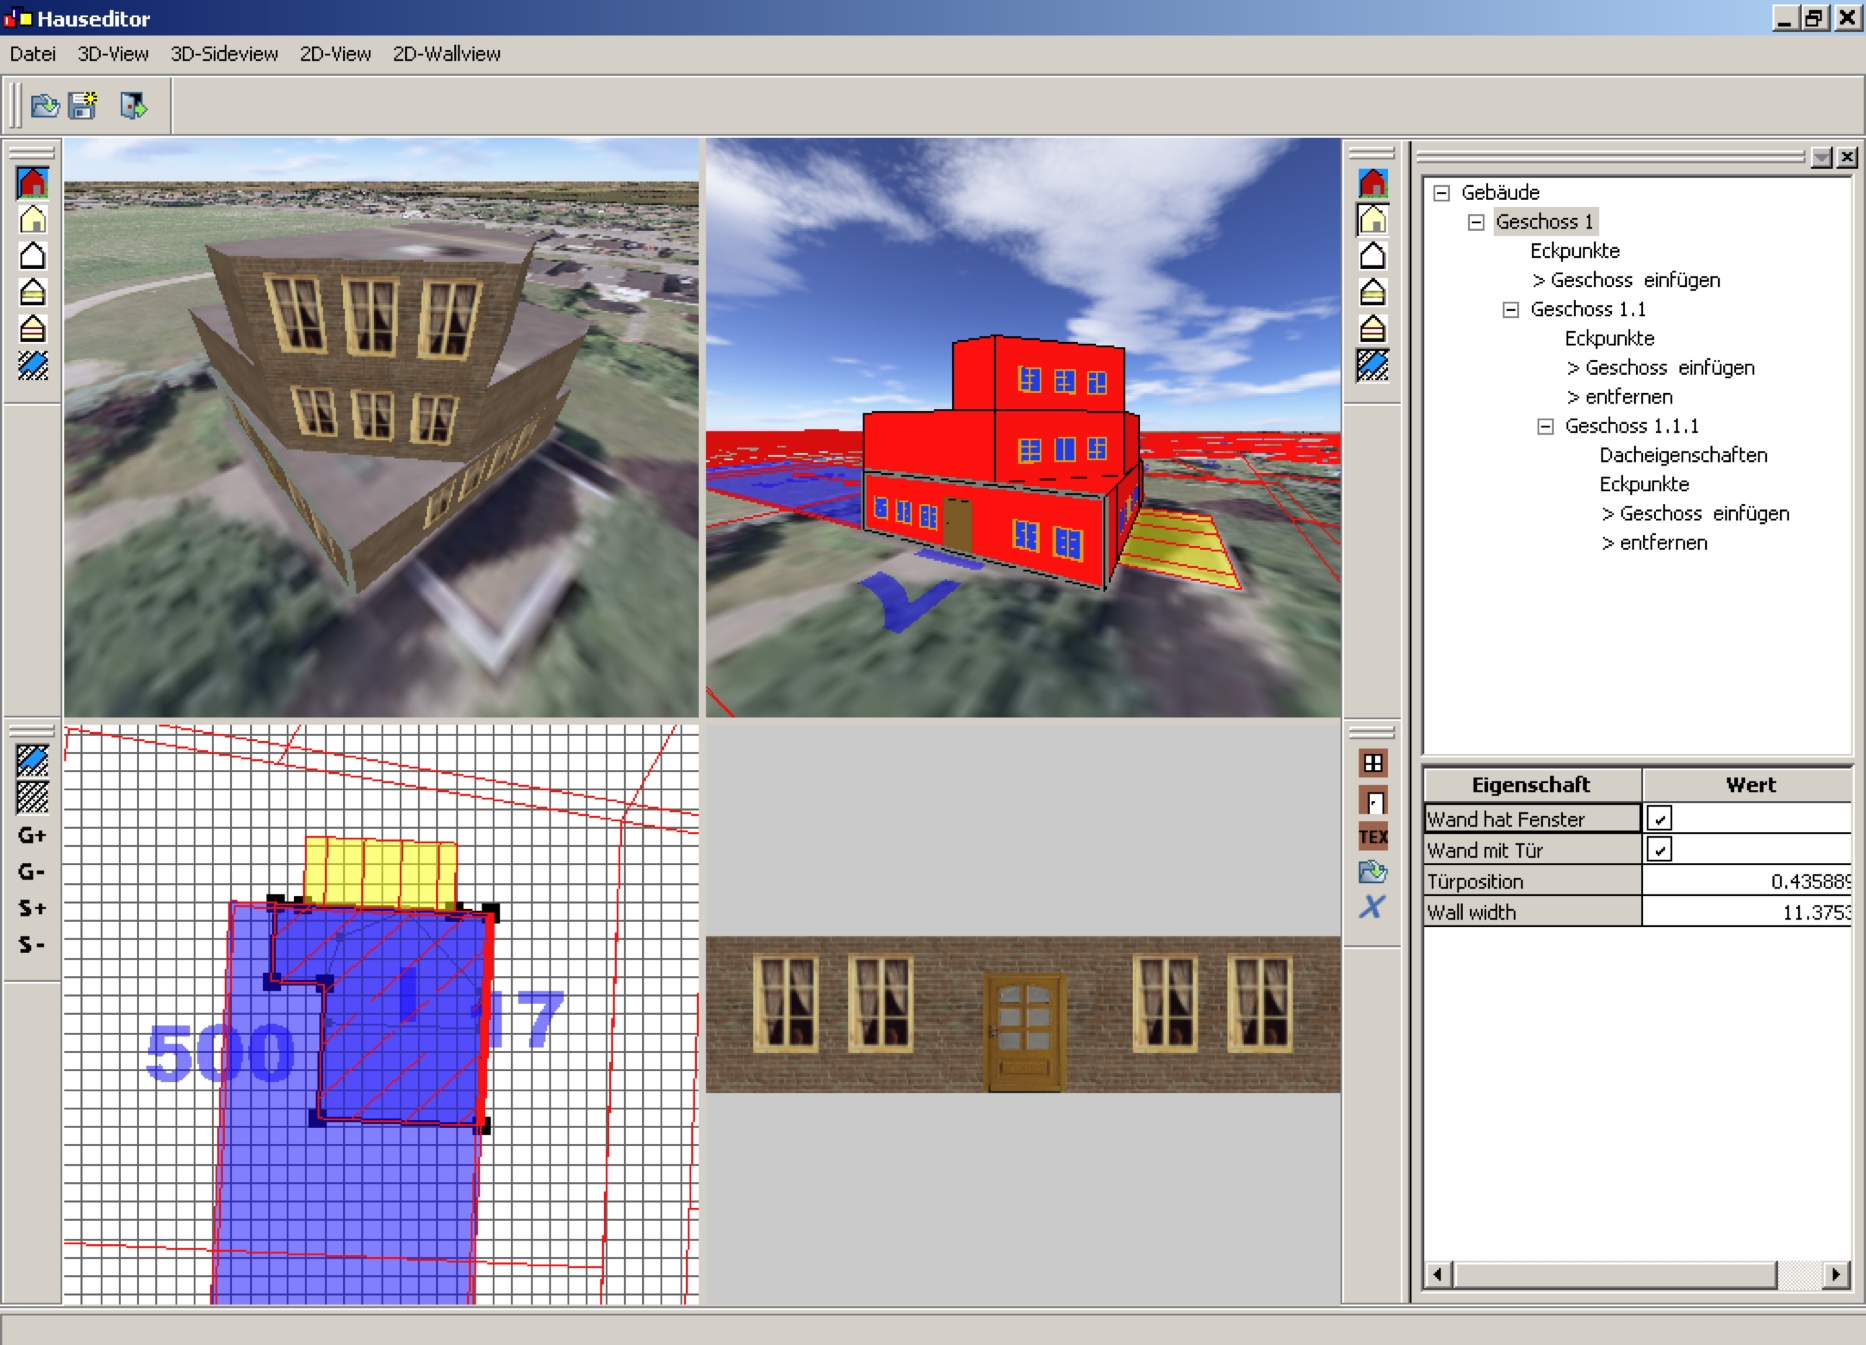Click the blue X delete icon
The height and width of the screenshot is (1345, 1866).
click(1372, 907)
